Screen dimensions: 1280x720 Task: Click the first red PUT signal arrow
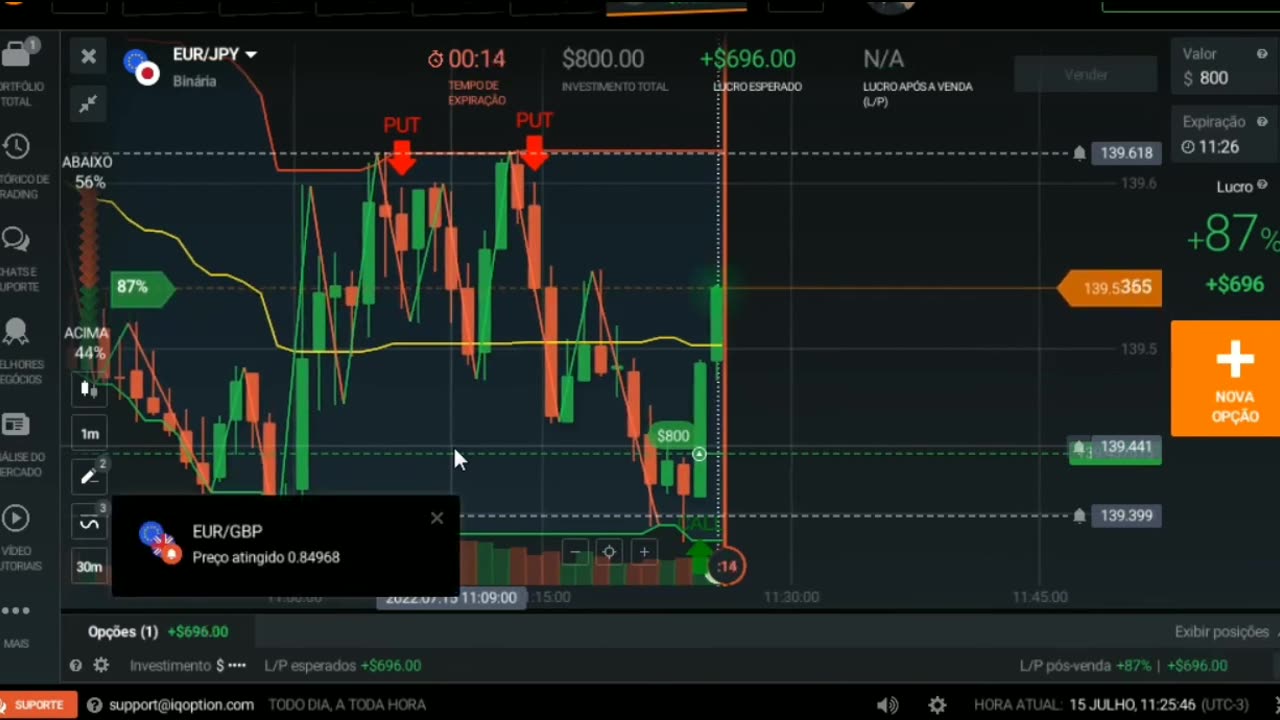click(x=401, y=157)
